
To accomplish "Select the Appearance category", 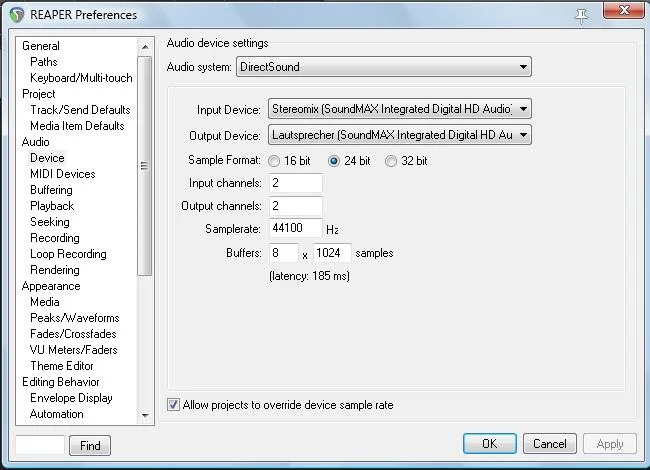I will tap(51, 286).
